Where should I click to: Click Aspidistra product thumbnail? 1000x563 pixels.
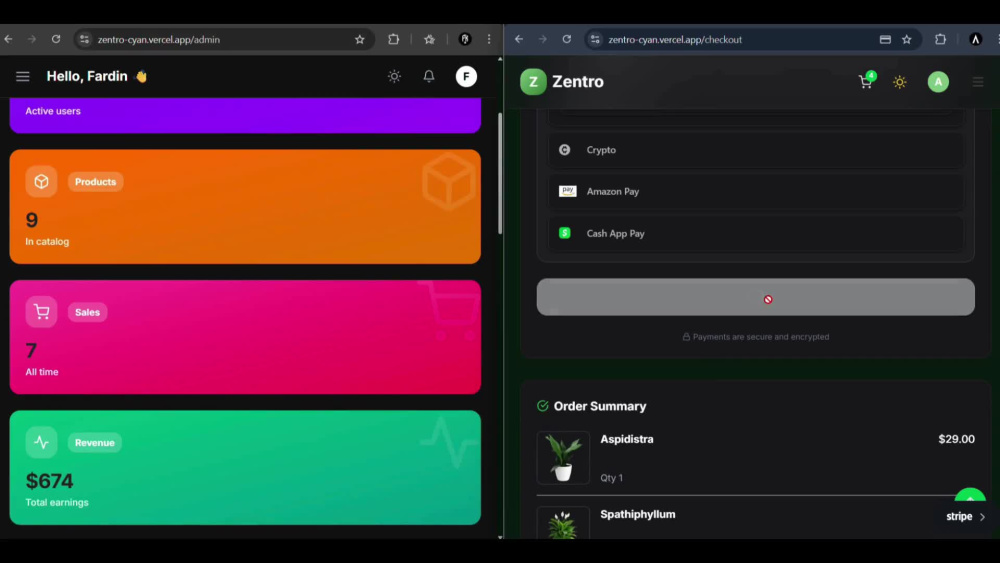563,458
